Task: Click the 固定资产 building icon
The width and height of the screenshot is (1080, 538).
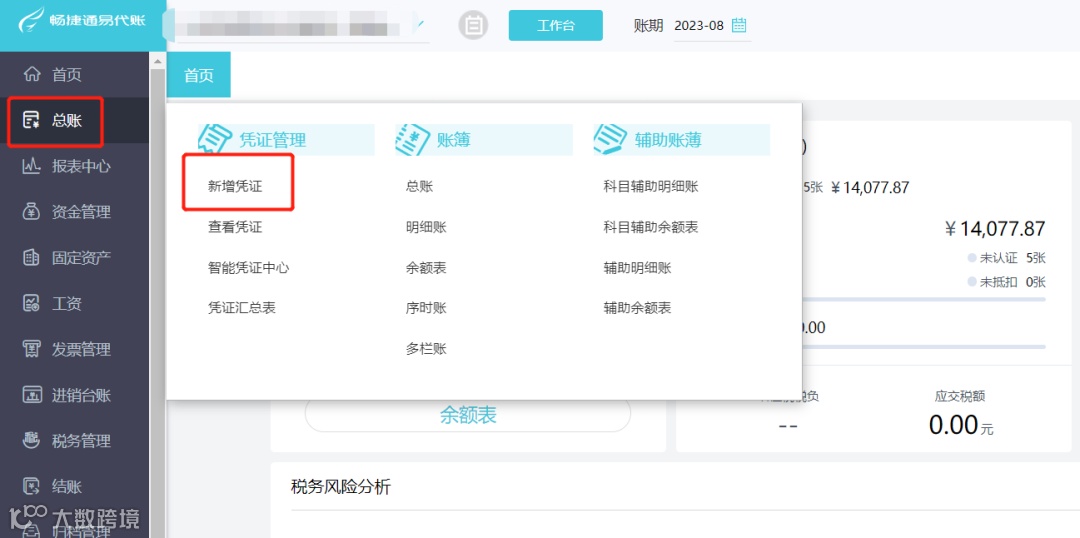Action: 32,258
